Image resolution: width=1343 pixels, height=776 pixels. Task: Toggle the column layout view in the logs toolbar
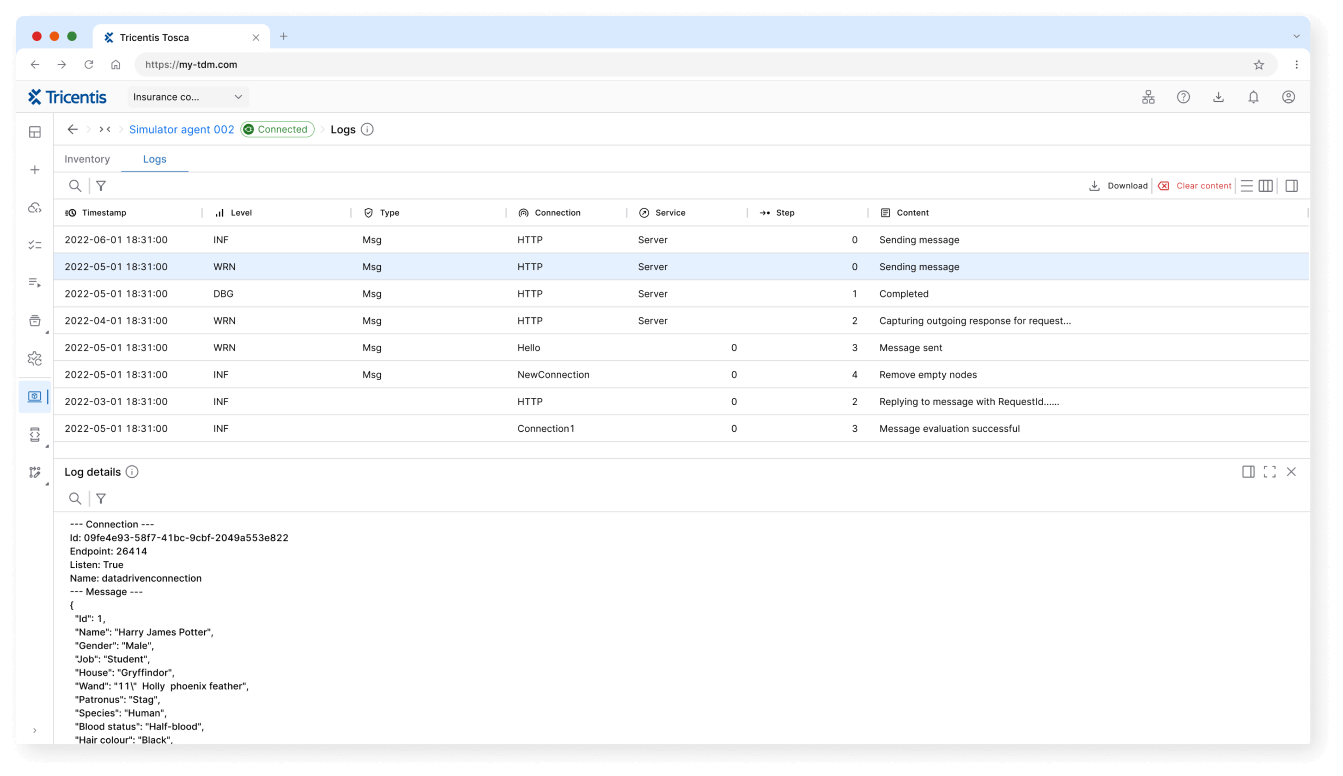point(1266,185)
